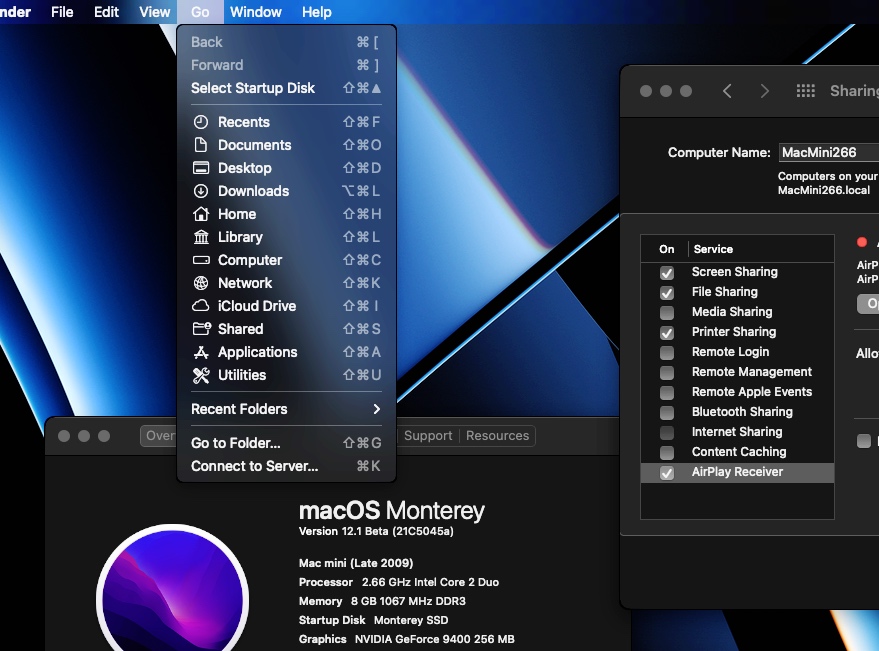Image resolution: width=879 pixels, height=651 pixels.
Task: Go forward in Sharing window toolbar
Action: point(764,91)
